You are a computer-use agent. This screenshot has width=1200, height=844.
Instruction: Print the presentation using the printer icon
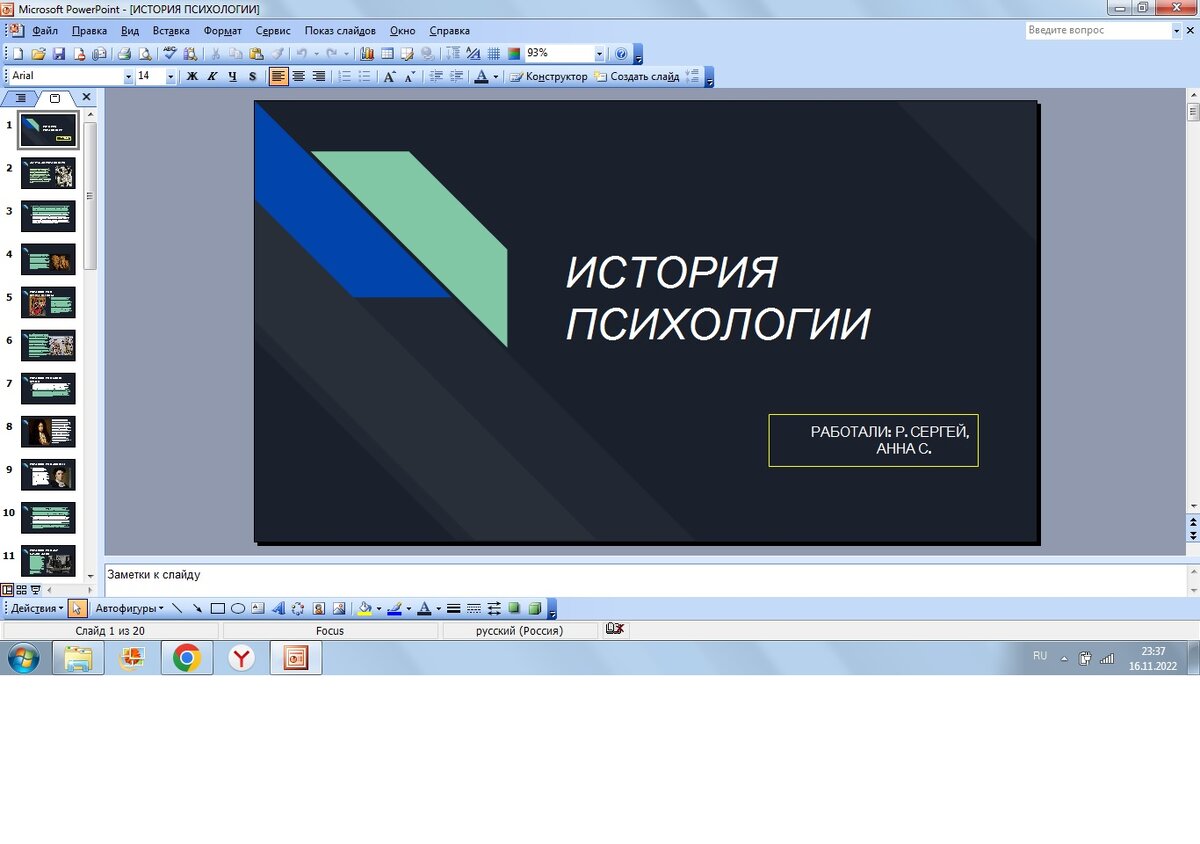pyautogui.click(x=125, y=54)
